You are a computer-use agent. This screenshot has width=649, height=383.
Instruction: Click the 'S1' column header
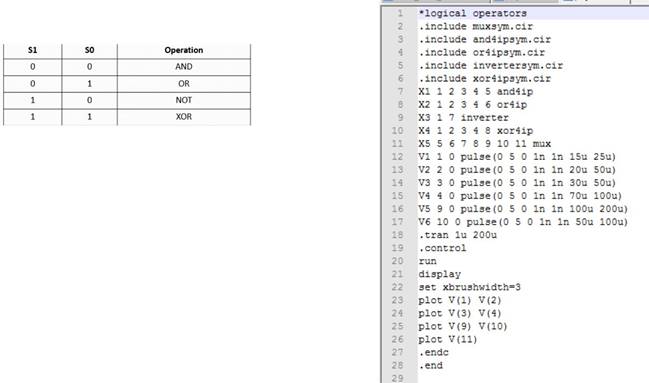coord(33,50)
